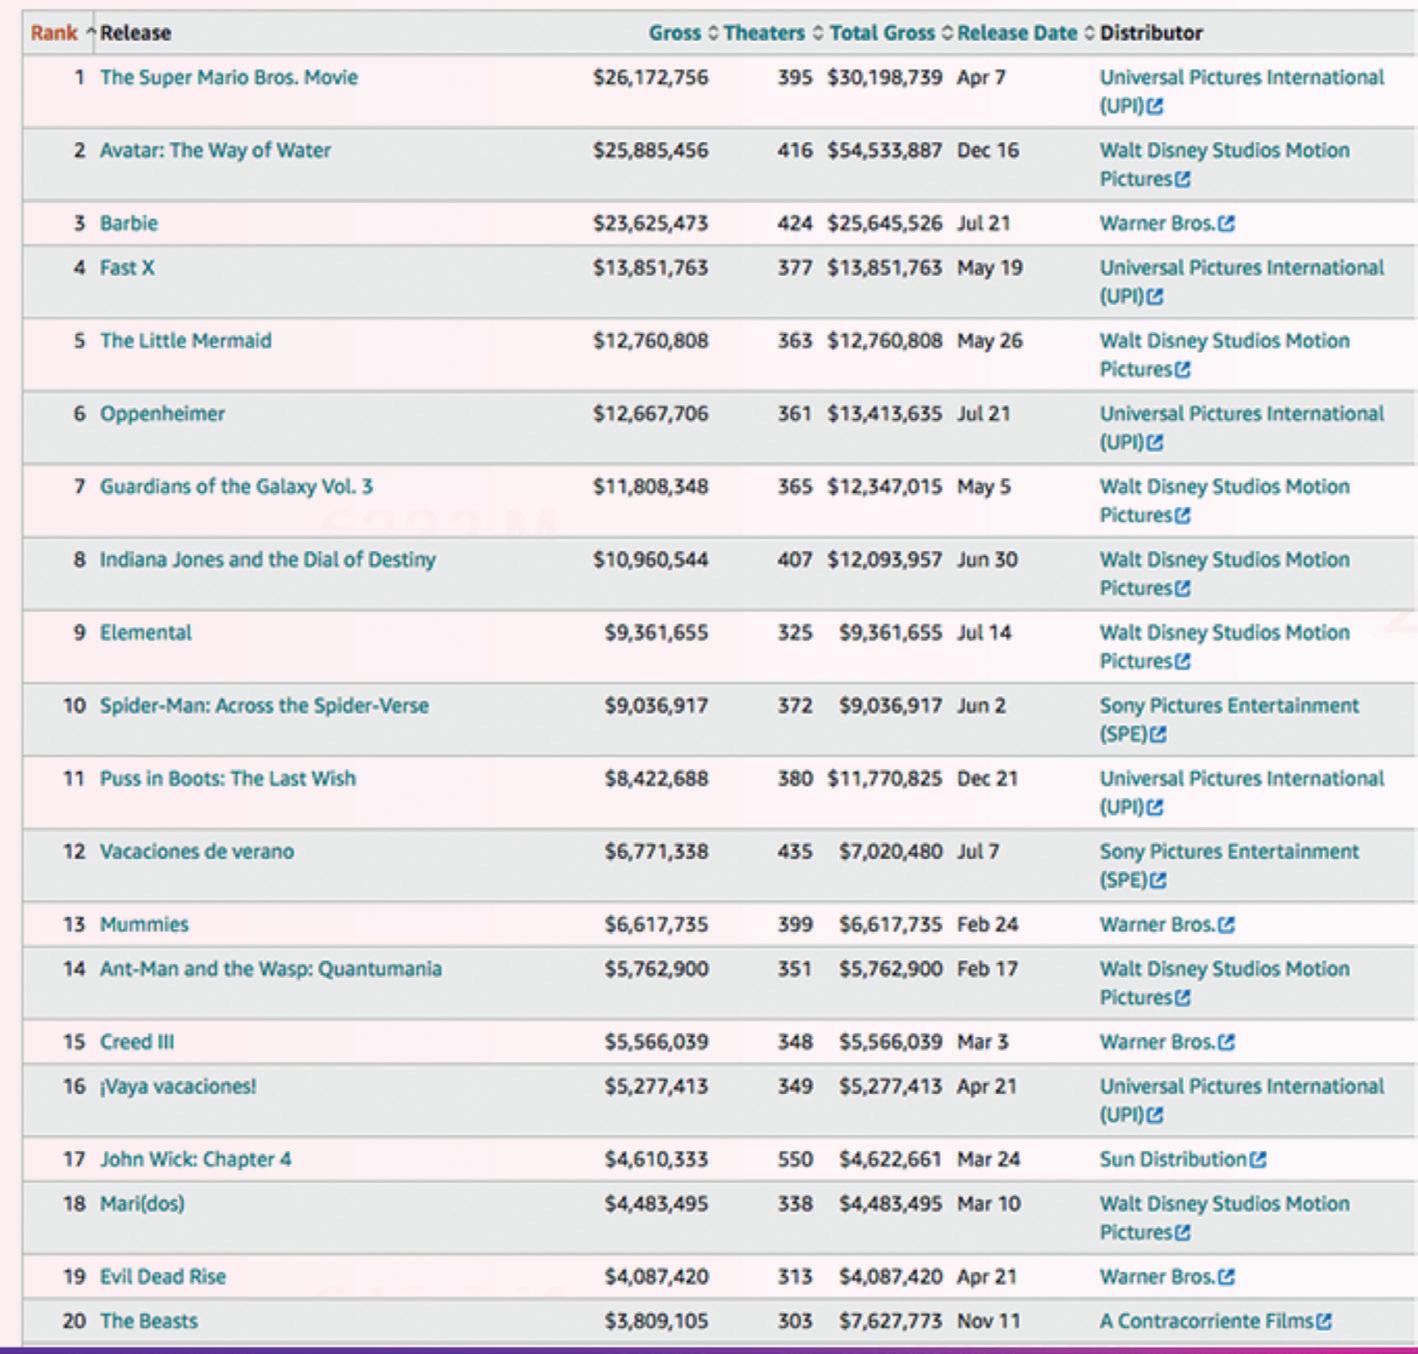The height and width of the screenshot is (1354, 1418).
Task: Select the gross value $3,809,105
Action: pyautogui.click(x=656, y=1321)
